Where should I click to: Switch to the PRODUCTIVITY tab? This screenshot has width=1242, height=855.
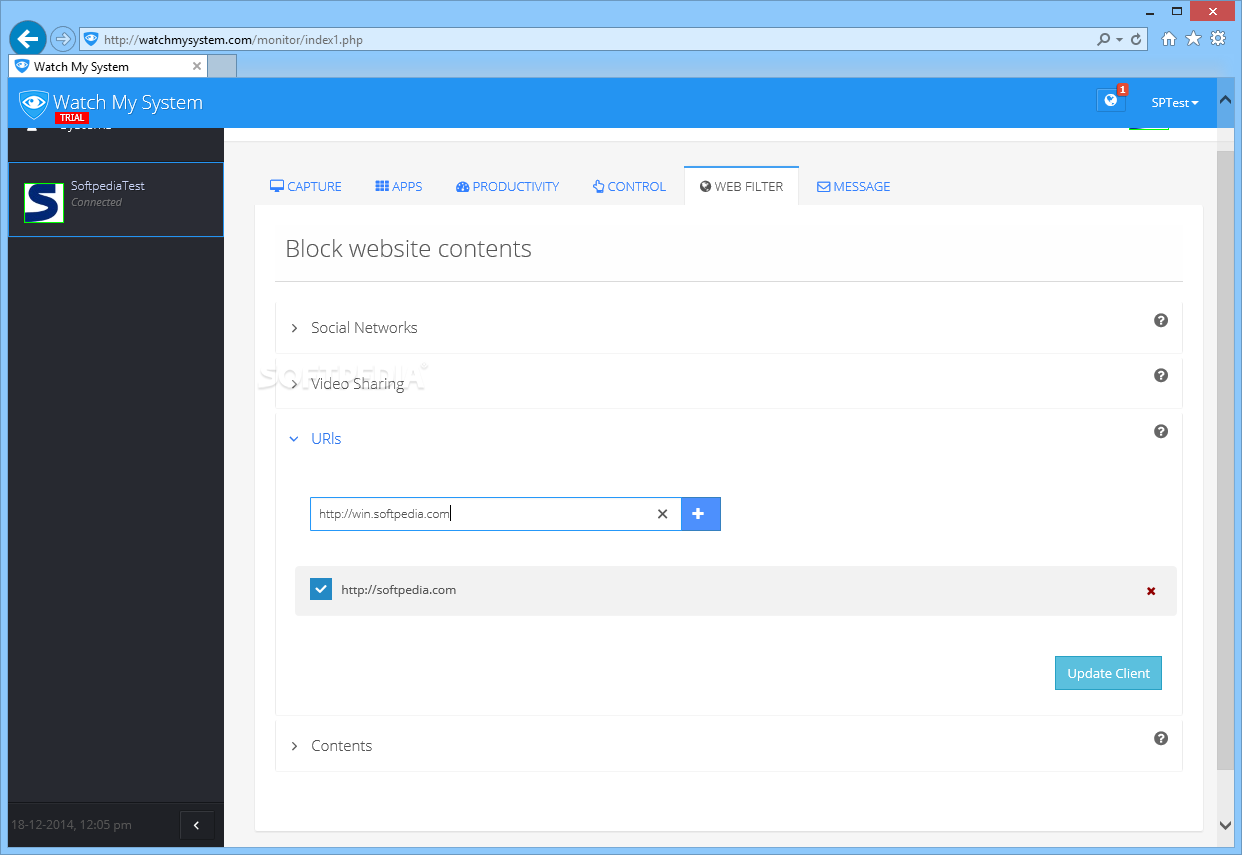[508, 186]
